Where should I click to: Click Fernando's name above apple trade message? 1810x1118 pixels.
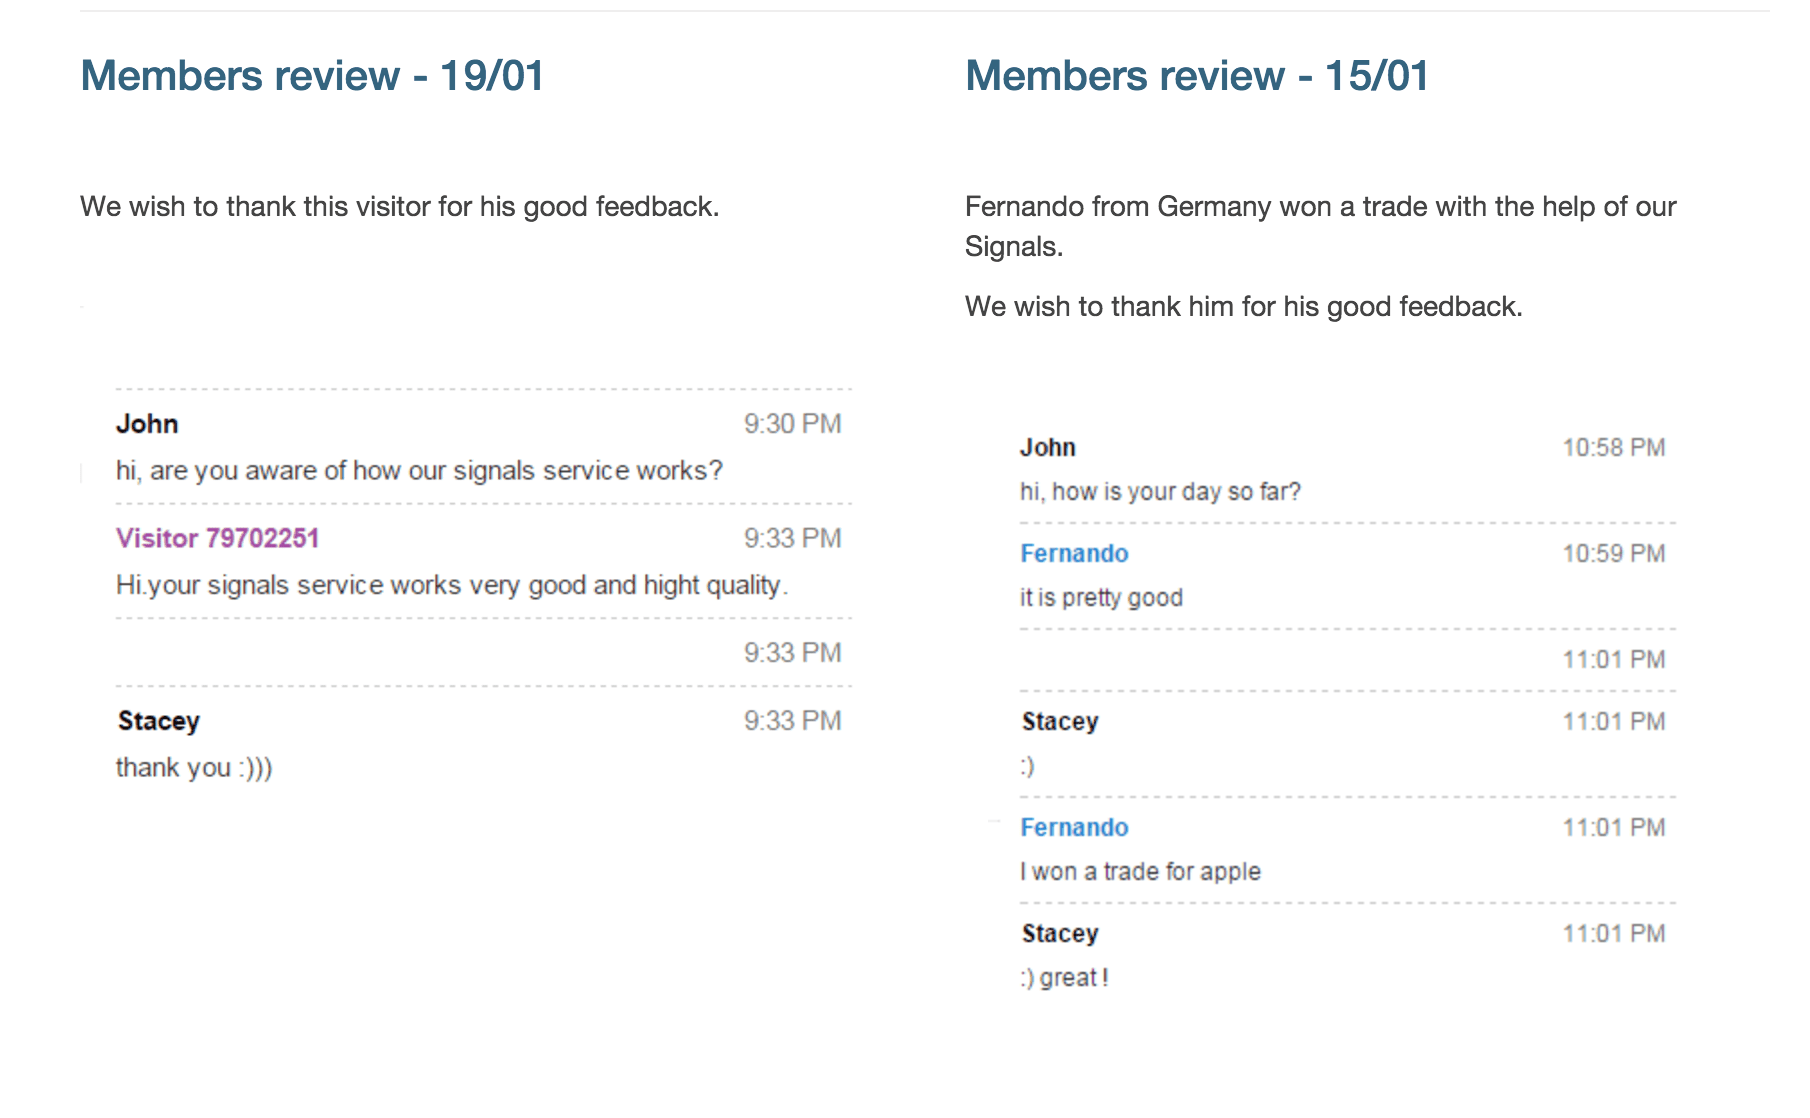click(x=1074, y=827)
